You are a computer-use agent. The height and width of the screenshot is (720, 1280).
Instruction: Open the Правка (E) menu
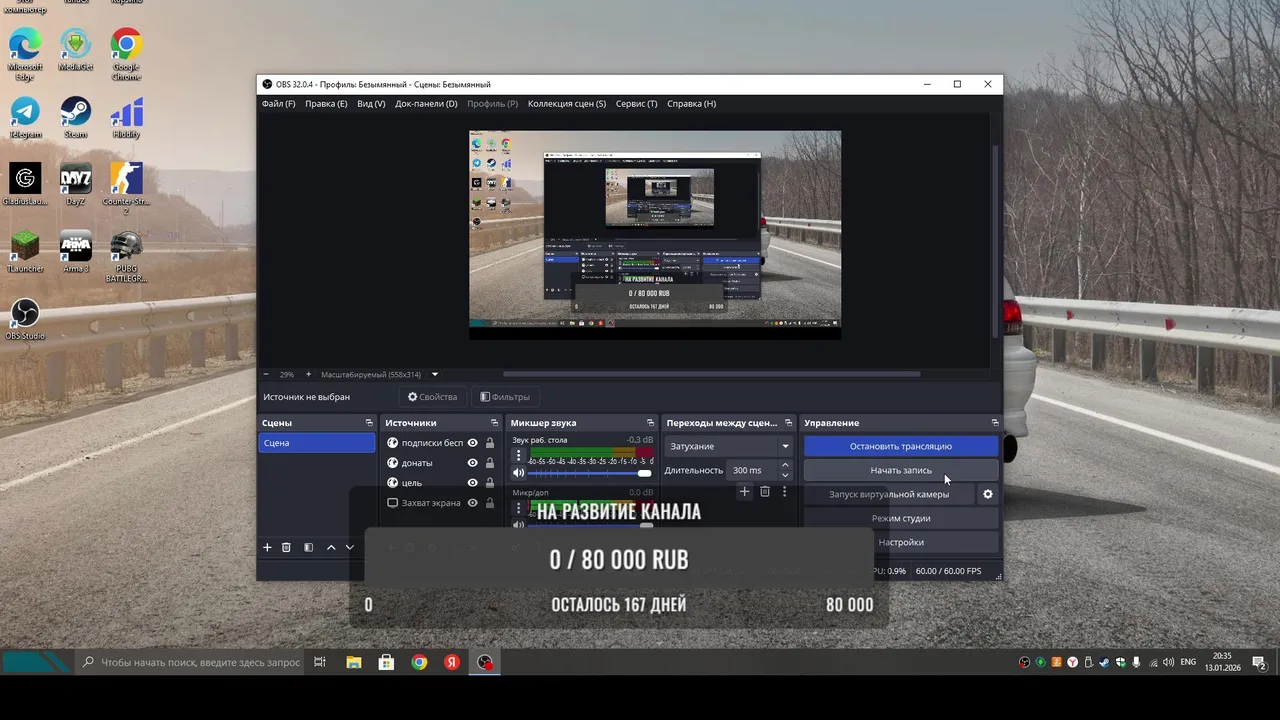coord(326,104)
